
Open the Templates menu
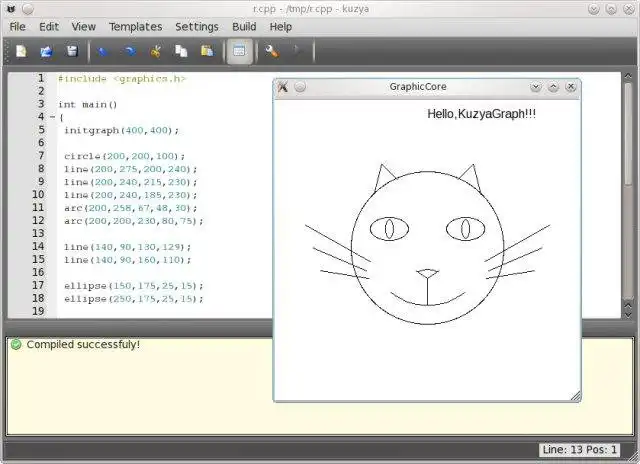click(x=136, y=27)
